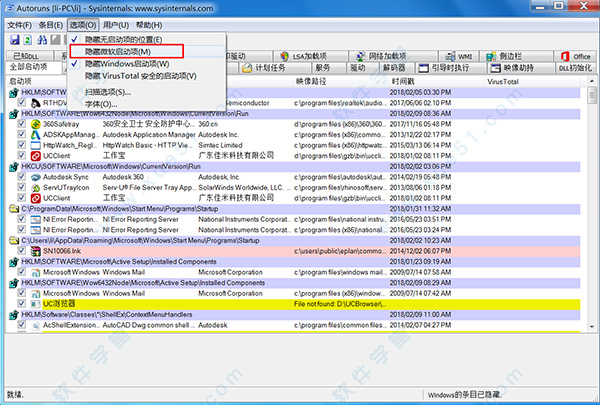Screen dimensions: 600x405
Task: Click the list scrollbar up arrow
Action: (x=592, y=81)
